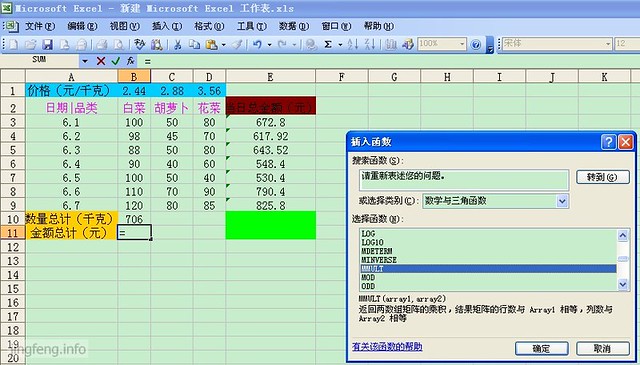
Task: Open the 数据 (Data) menu
Action: click(294, 26)
